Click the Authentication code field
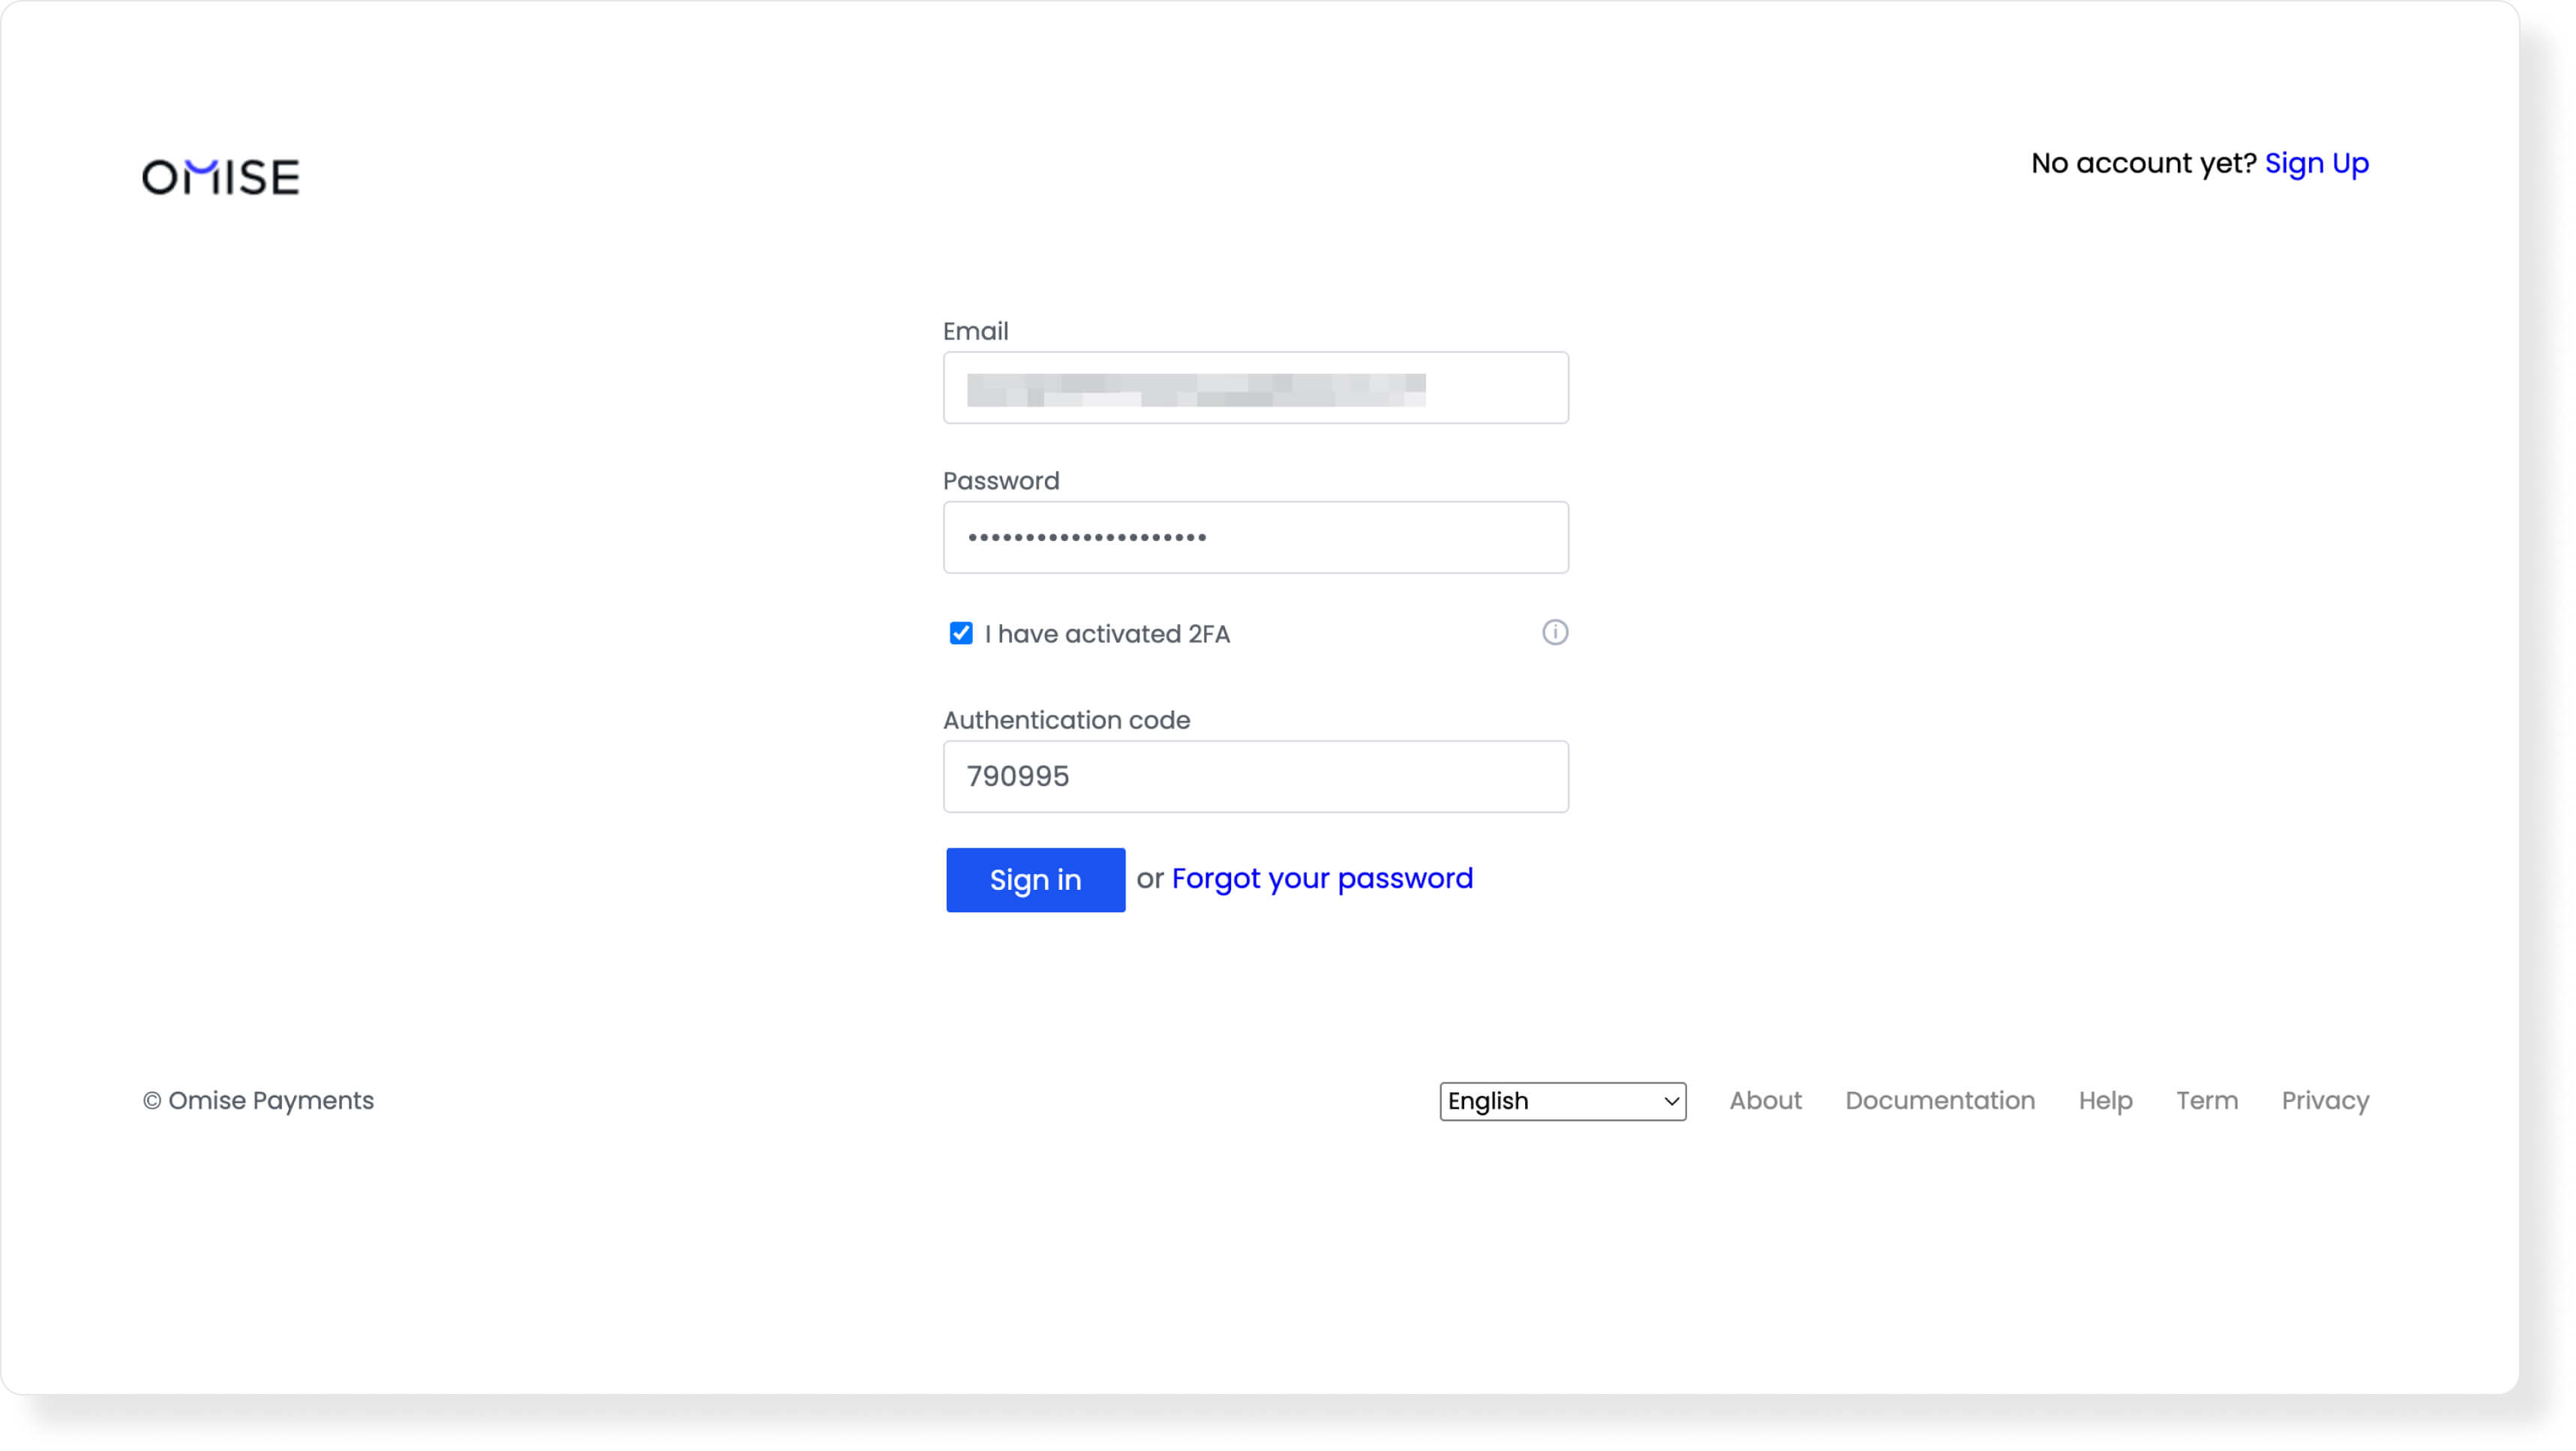2576x1451 pixels. click(1255, 776)
